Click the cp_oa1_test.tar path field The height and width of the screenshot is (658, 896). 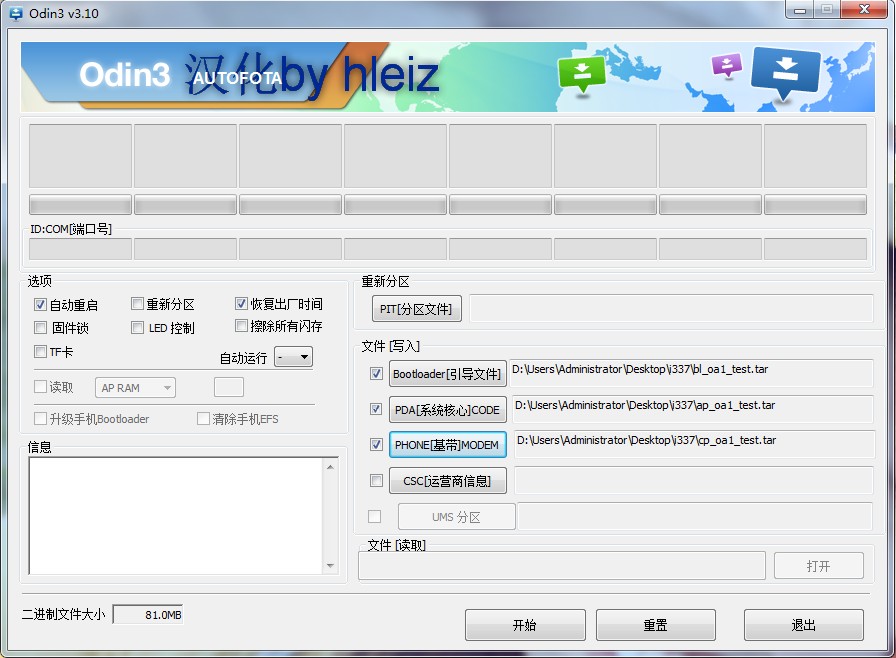pyautogui.click(x=694, y=444)
